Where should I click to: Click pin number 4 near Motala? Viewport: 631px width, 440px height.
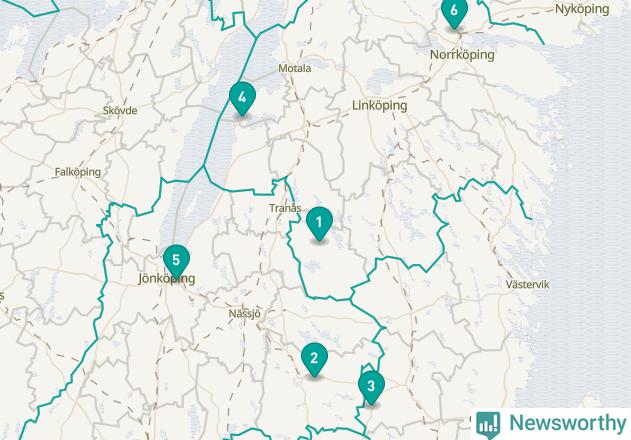242,99
